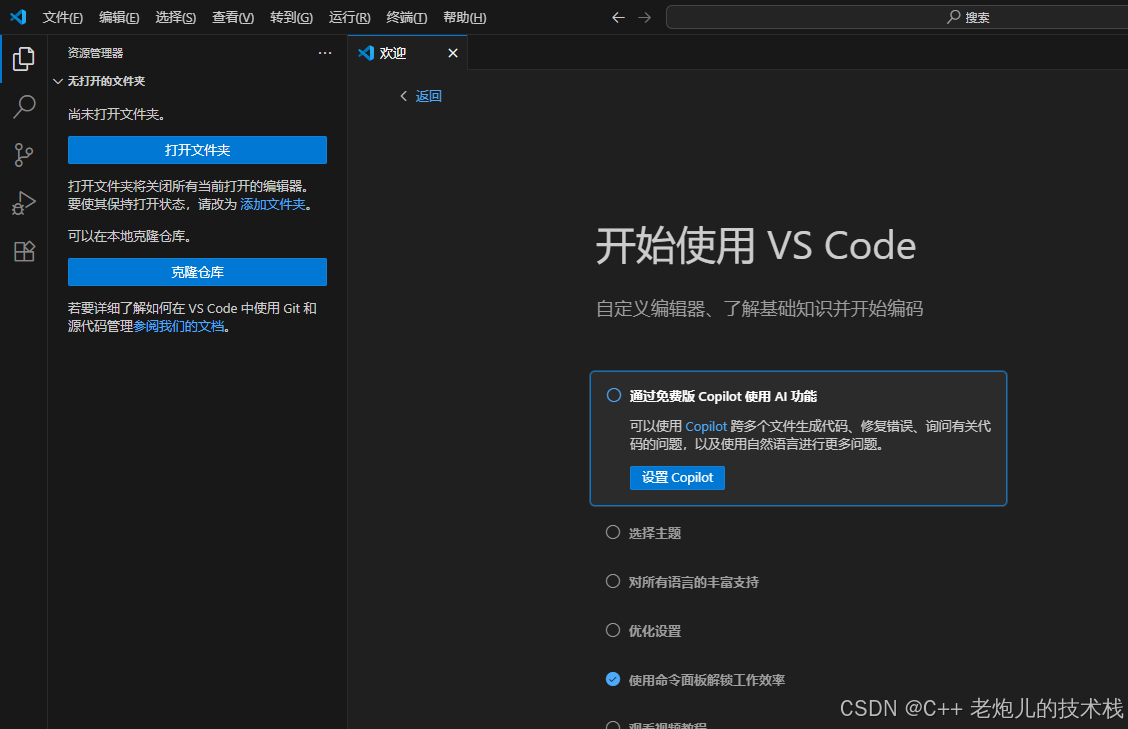Click the chevron beside 返回

(404, 96)
